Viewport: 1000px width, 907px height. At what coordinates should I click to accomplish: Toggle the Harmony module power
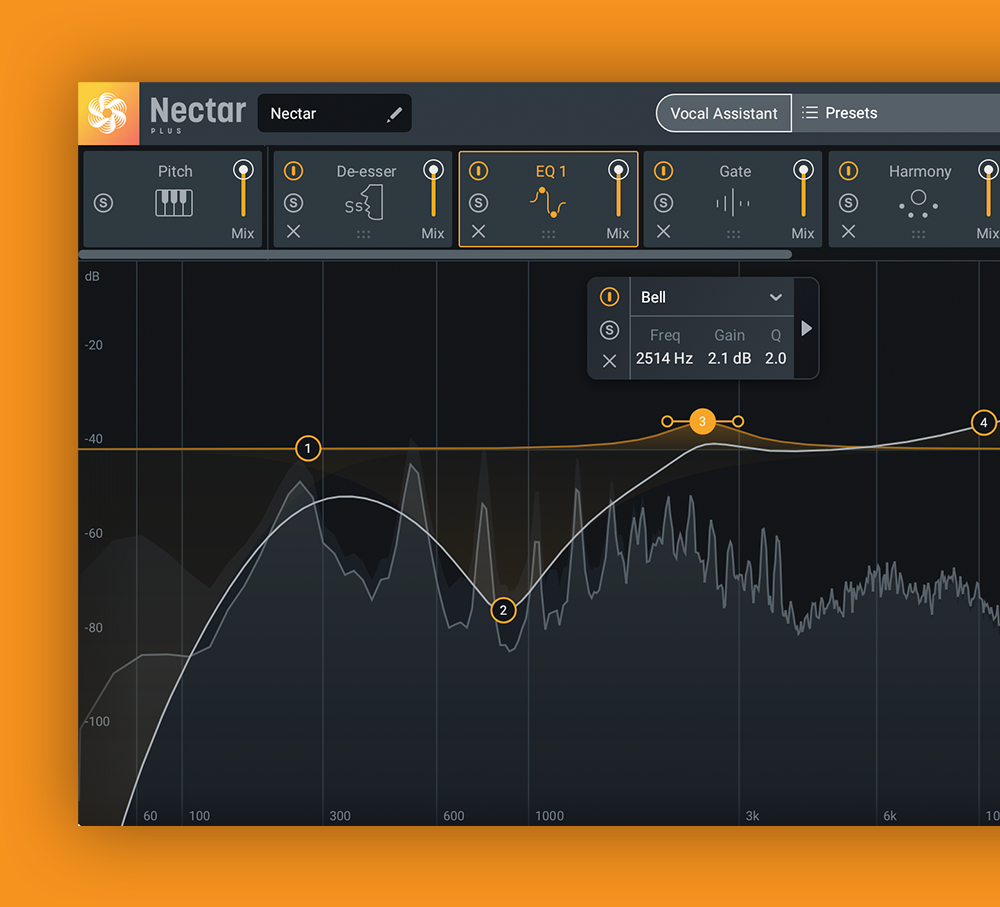848,171
